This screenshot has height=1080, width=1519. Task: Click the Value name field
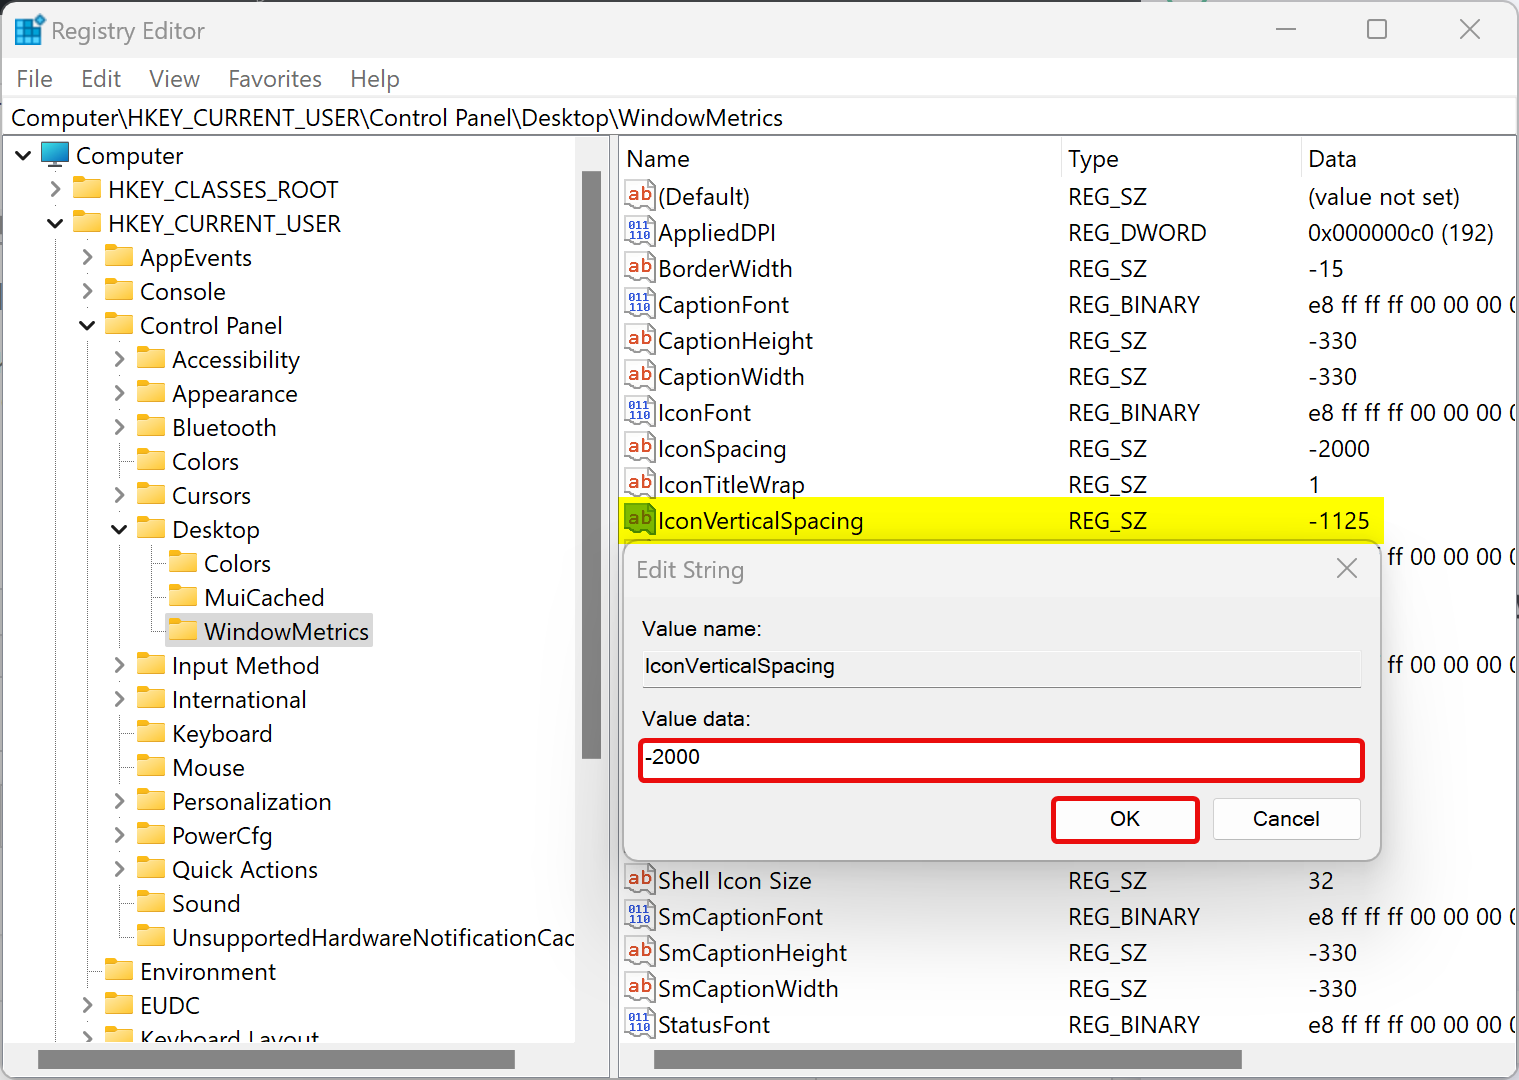point(1001,667)
